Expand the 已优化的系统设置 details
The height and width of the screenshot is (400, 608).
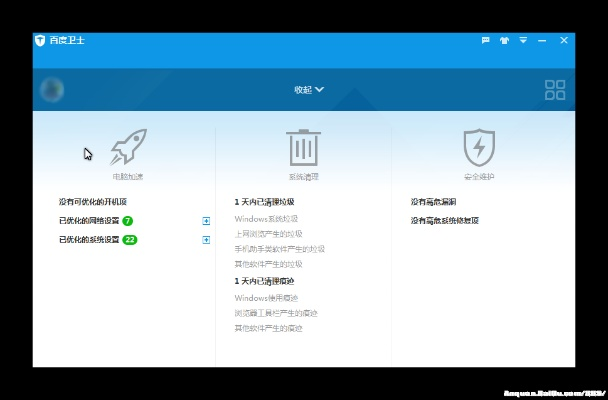(x=206, y=240)
